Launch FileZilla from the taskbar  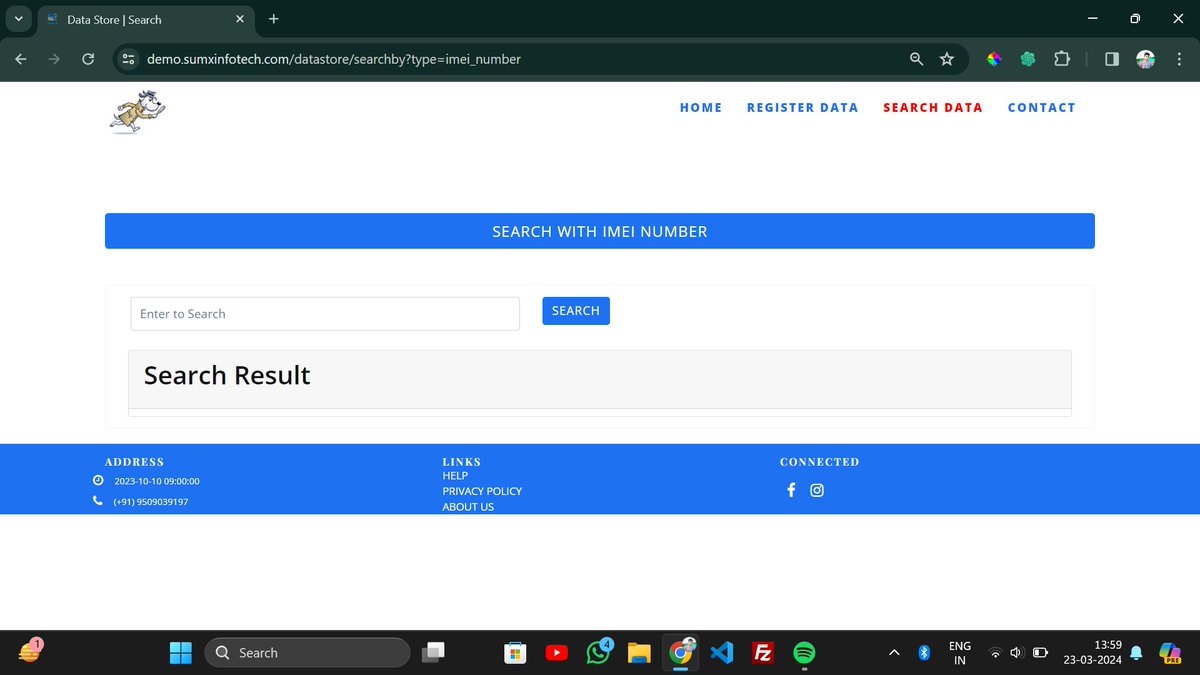coord(763,653)
